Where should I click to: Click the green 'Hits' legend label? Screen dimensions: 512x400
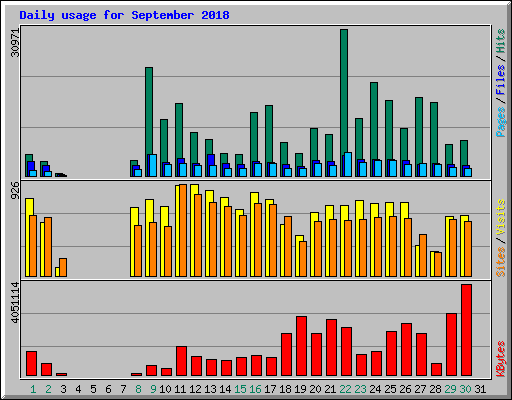[501, 41]
